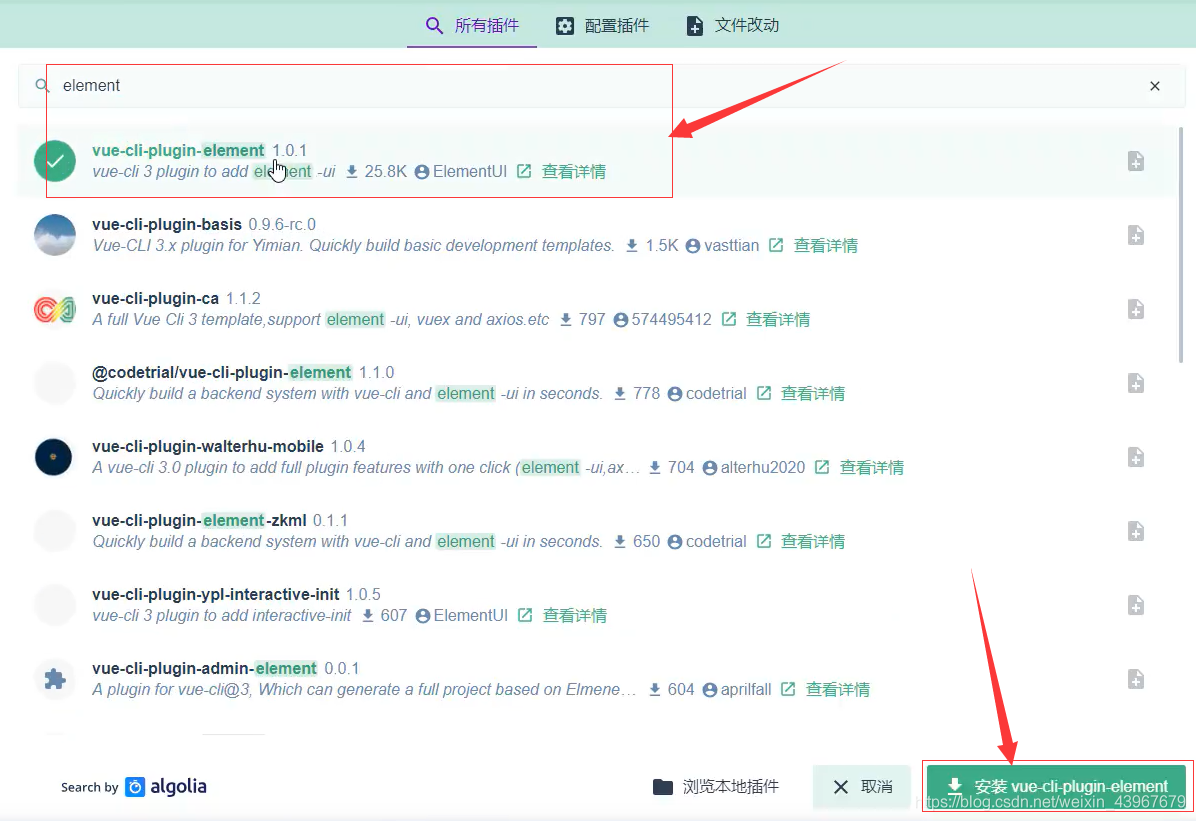1196x821 pixels.
Task: Open 查看详情 for vue-cli-plugin-ypl-interactive-init
Action: [x=574, y=616]
